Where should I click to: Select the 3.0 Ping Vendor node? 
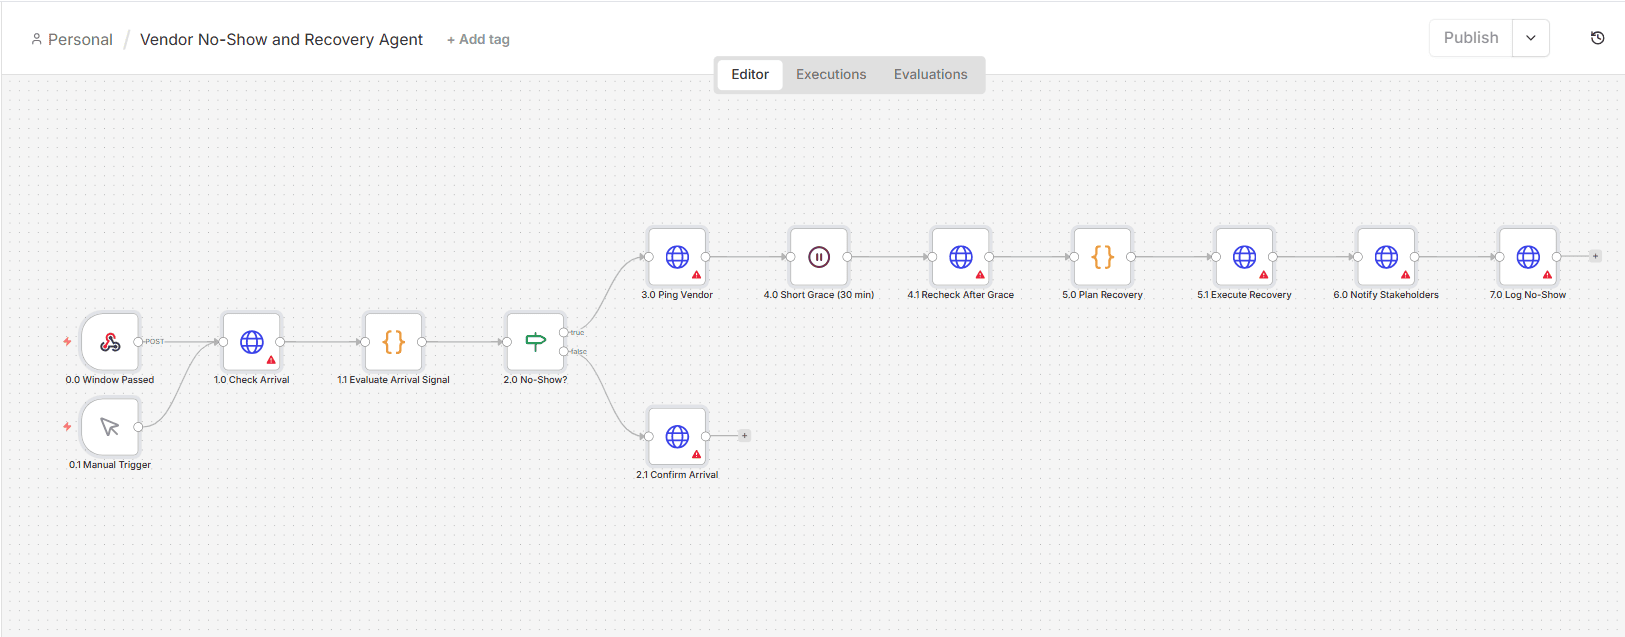tap(677, 257)
